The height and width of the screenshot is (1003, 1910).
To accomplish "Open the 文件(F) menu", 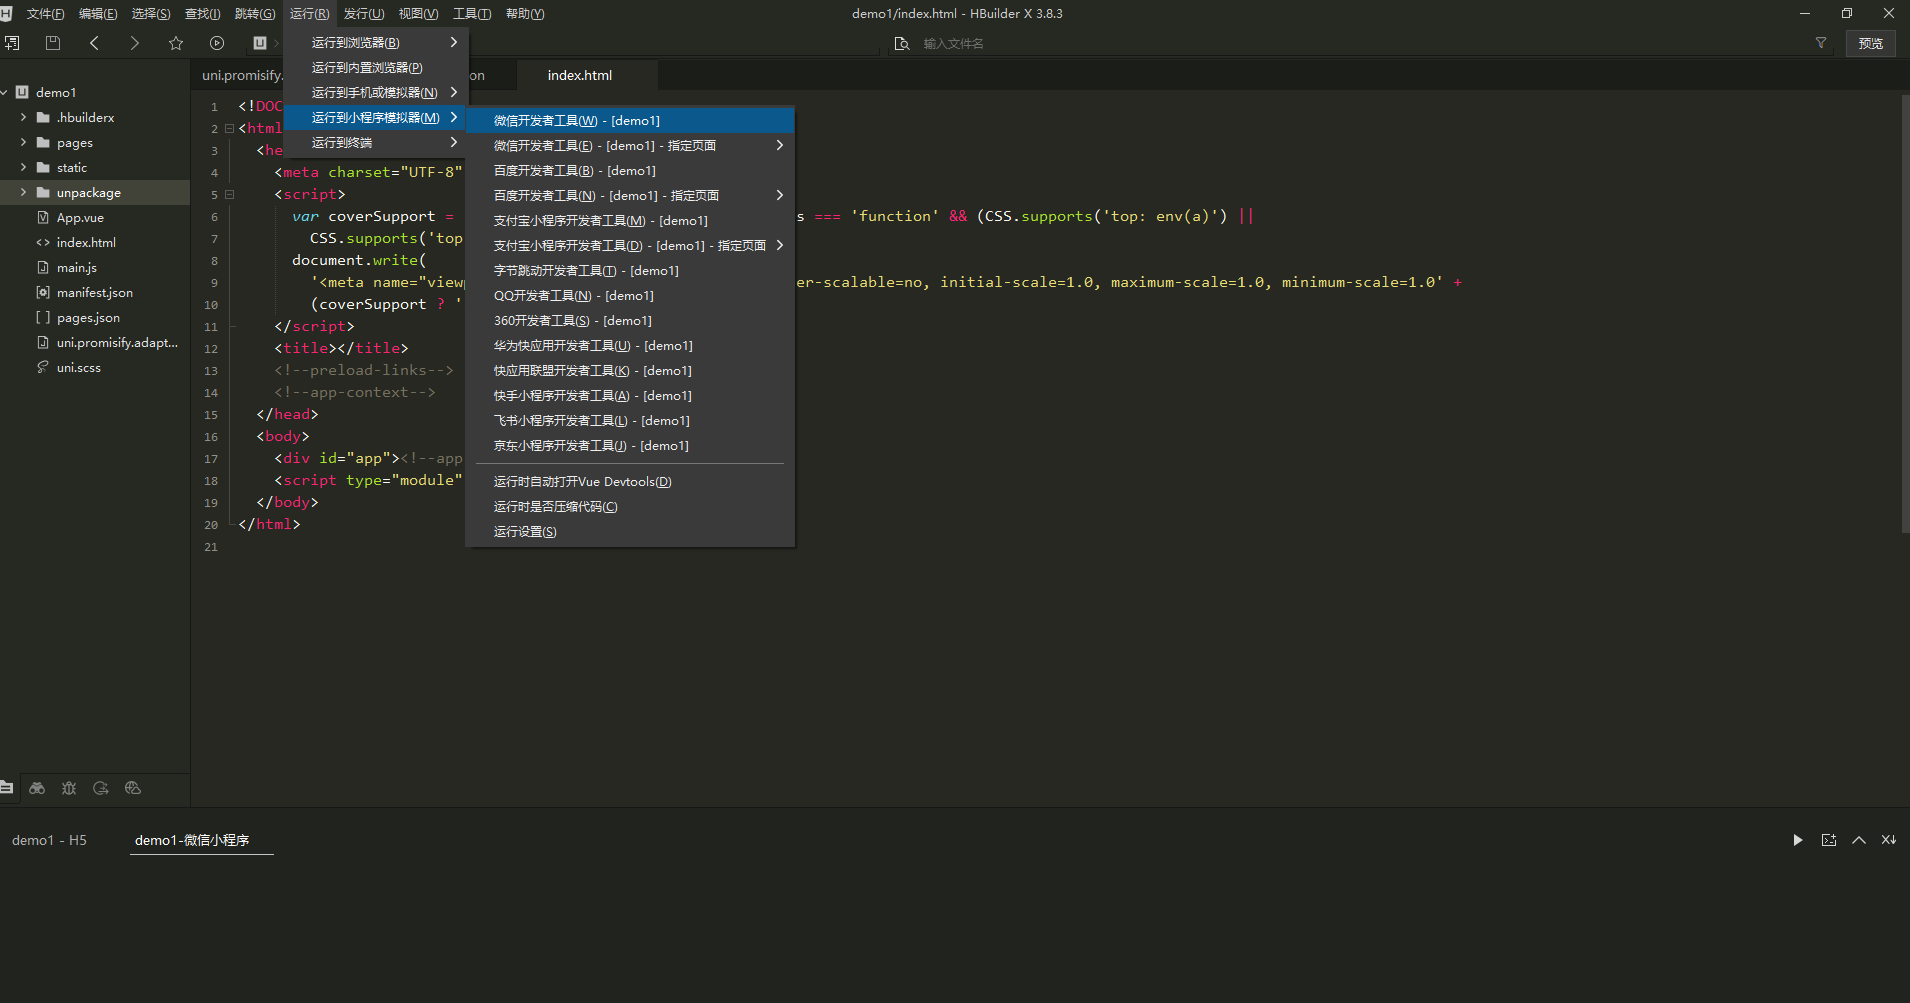I will [45, 13].
